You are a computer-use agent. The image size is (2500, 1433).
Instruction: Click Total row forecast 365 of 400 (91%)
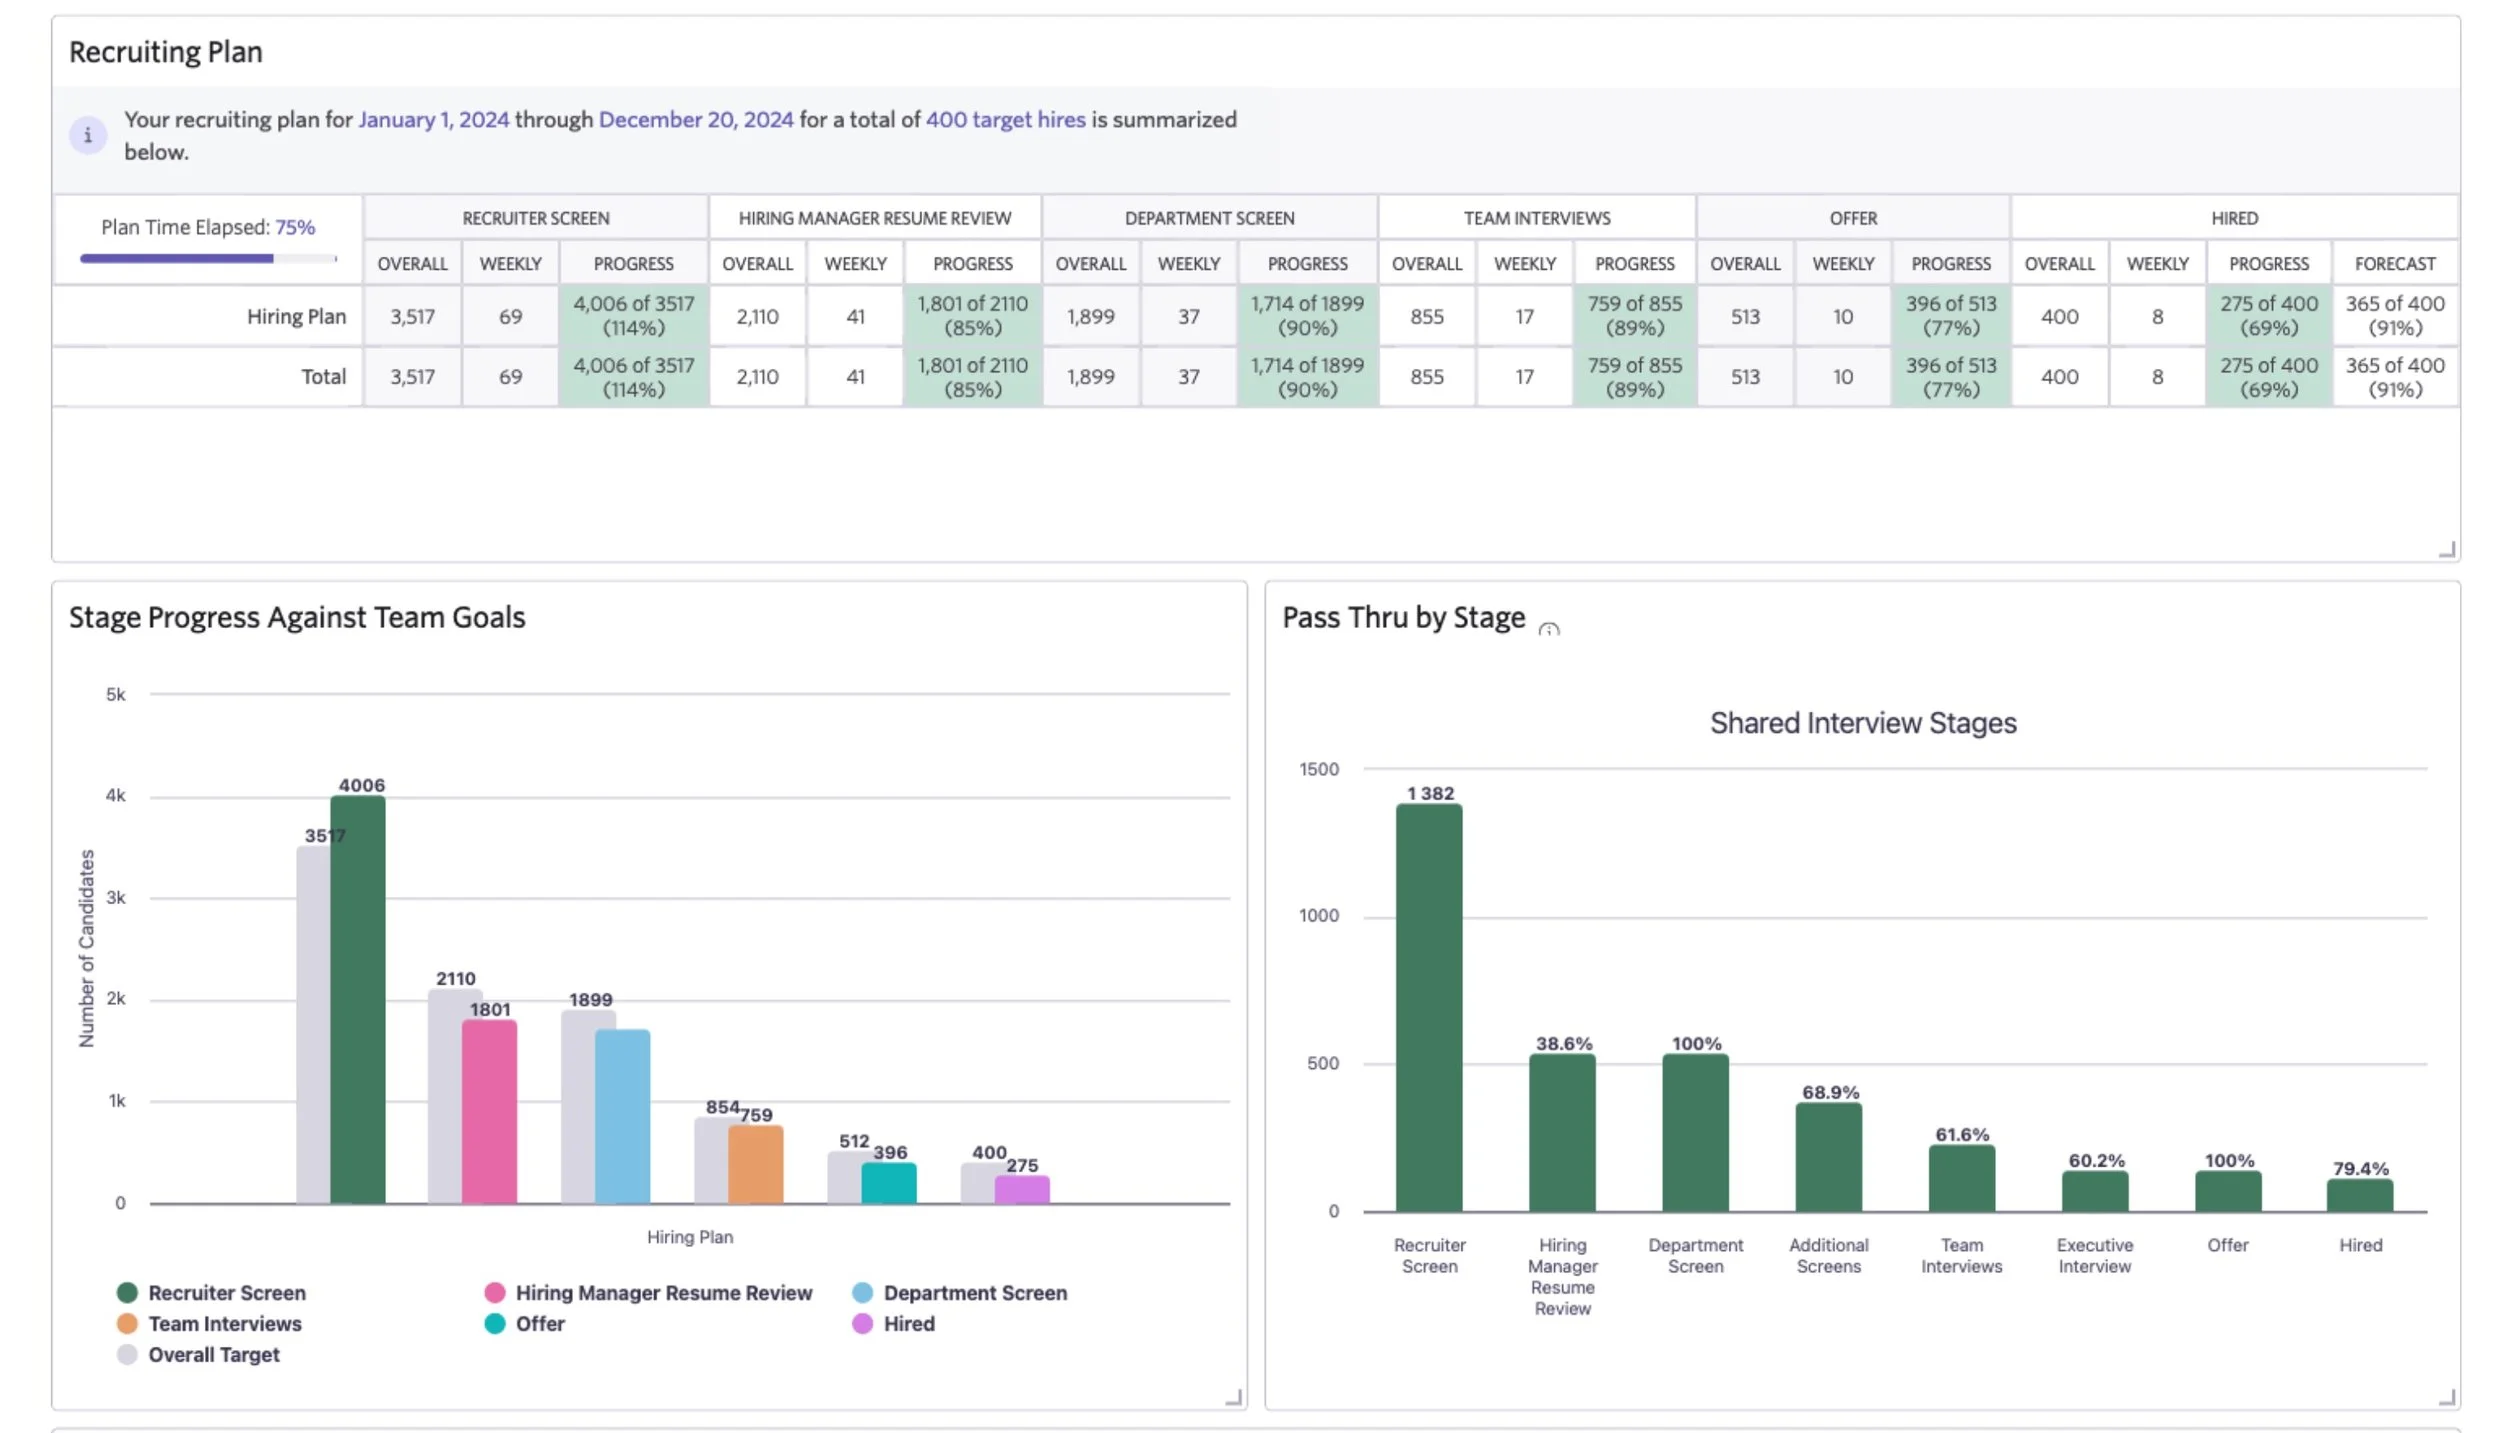(2395, 377)
